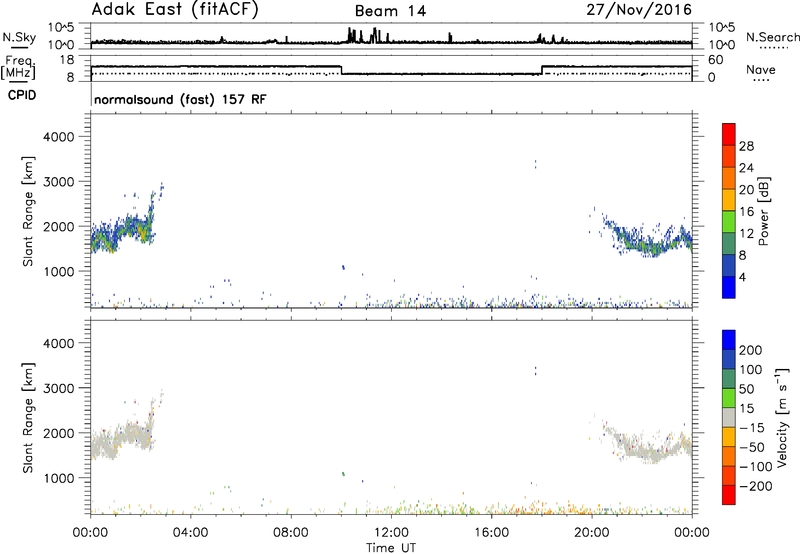Click the 'N.Sky' legend label
The image size is (800, 554).
tap(19, 37)
